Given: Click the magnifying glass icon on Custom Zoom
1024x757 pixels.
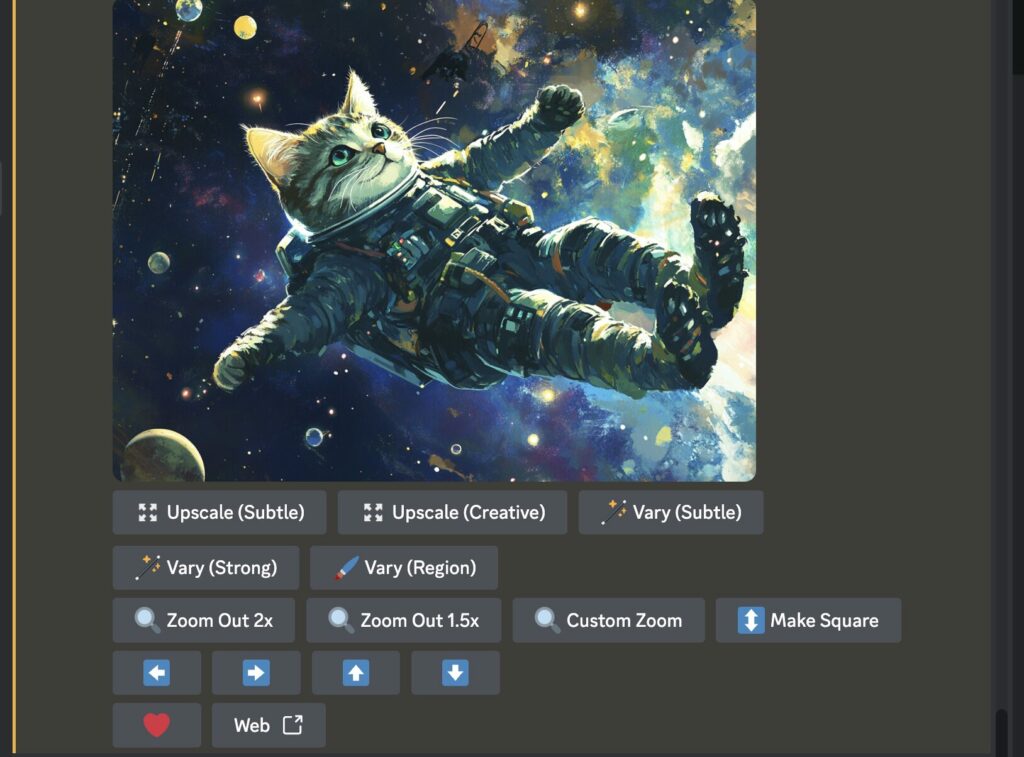Looking at the screenshot, I should pos(545,620).
